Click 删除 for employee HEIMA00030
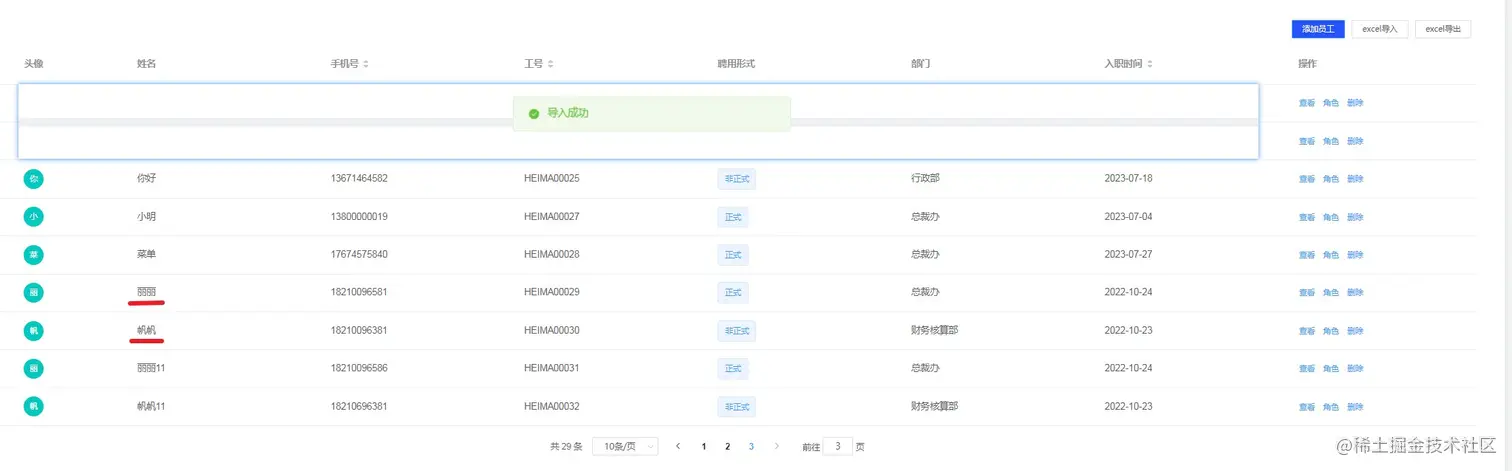This screenshot has height=471, width=1512. click(1355, 331)
